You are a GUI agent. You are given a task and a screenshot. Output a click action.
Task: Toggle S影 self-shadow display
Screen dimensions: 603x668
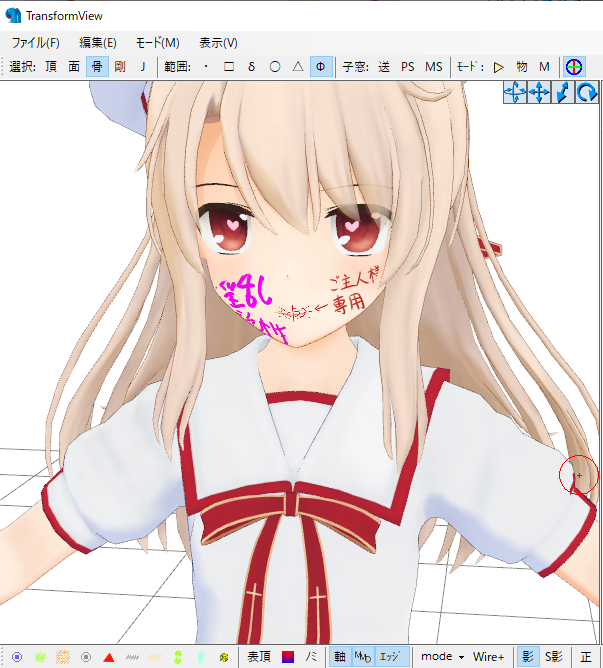click(x=554, y=657)
